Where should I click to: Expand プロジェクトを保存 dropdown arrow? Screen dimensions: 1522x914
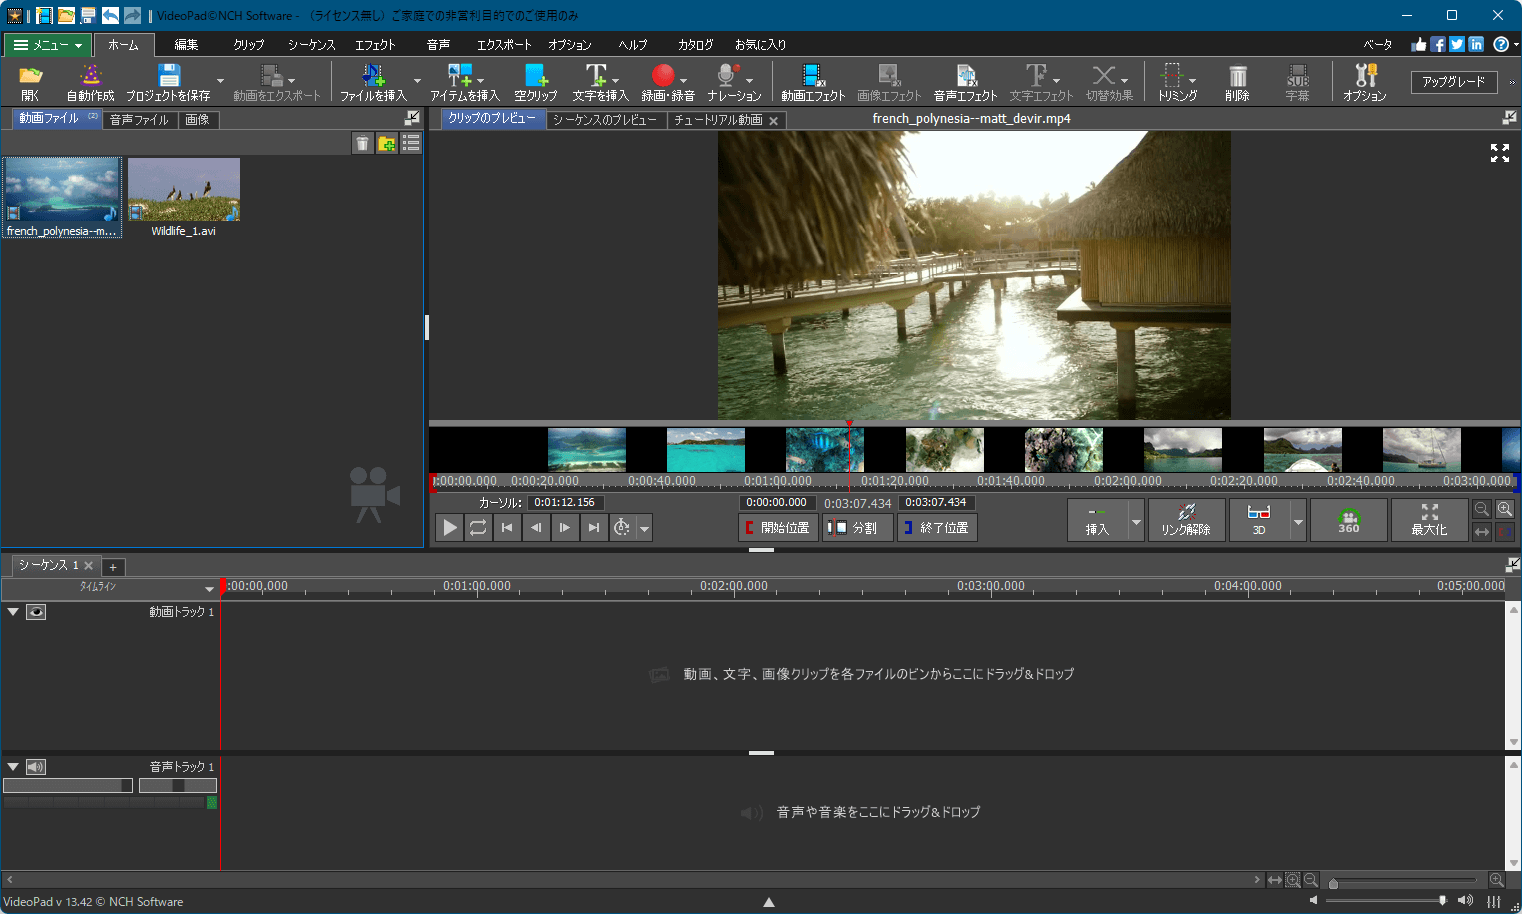(220, 81)
